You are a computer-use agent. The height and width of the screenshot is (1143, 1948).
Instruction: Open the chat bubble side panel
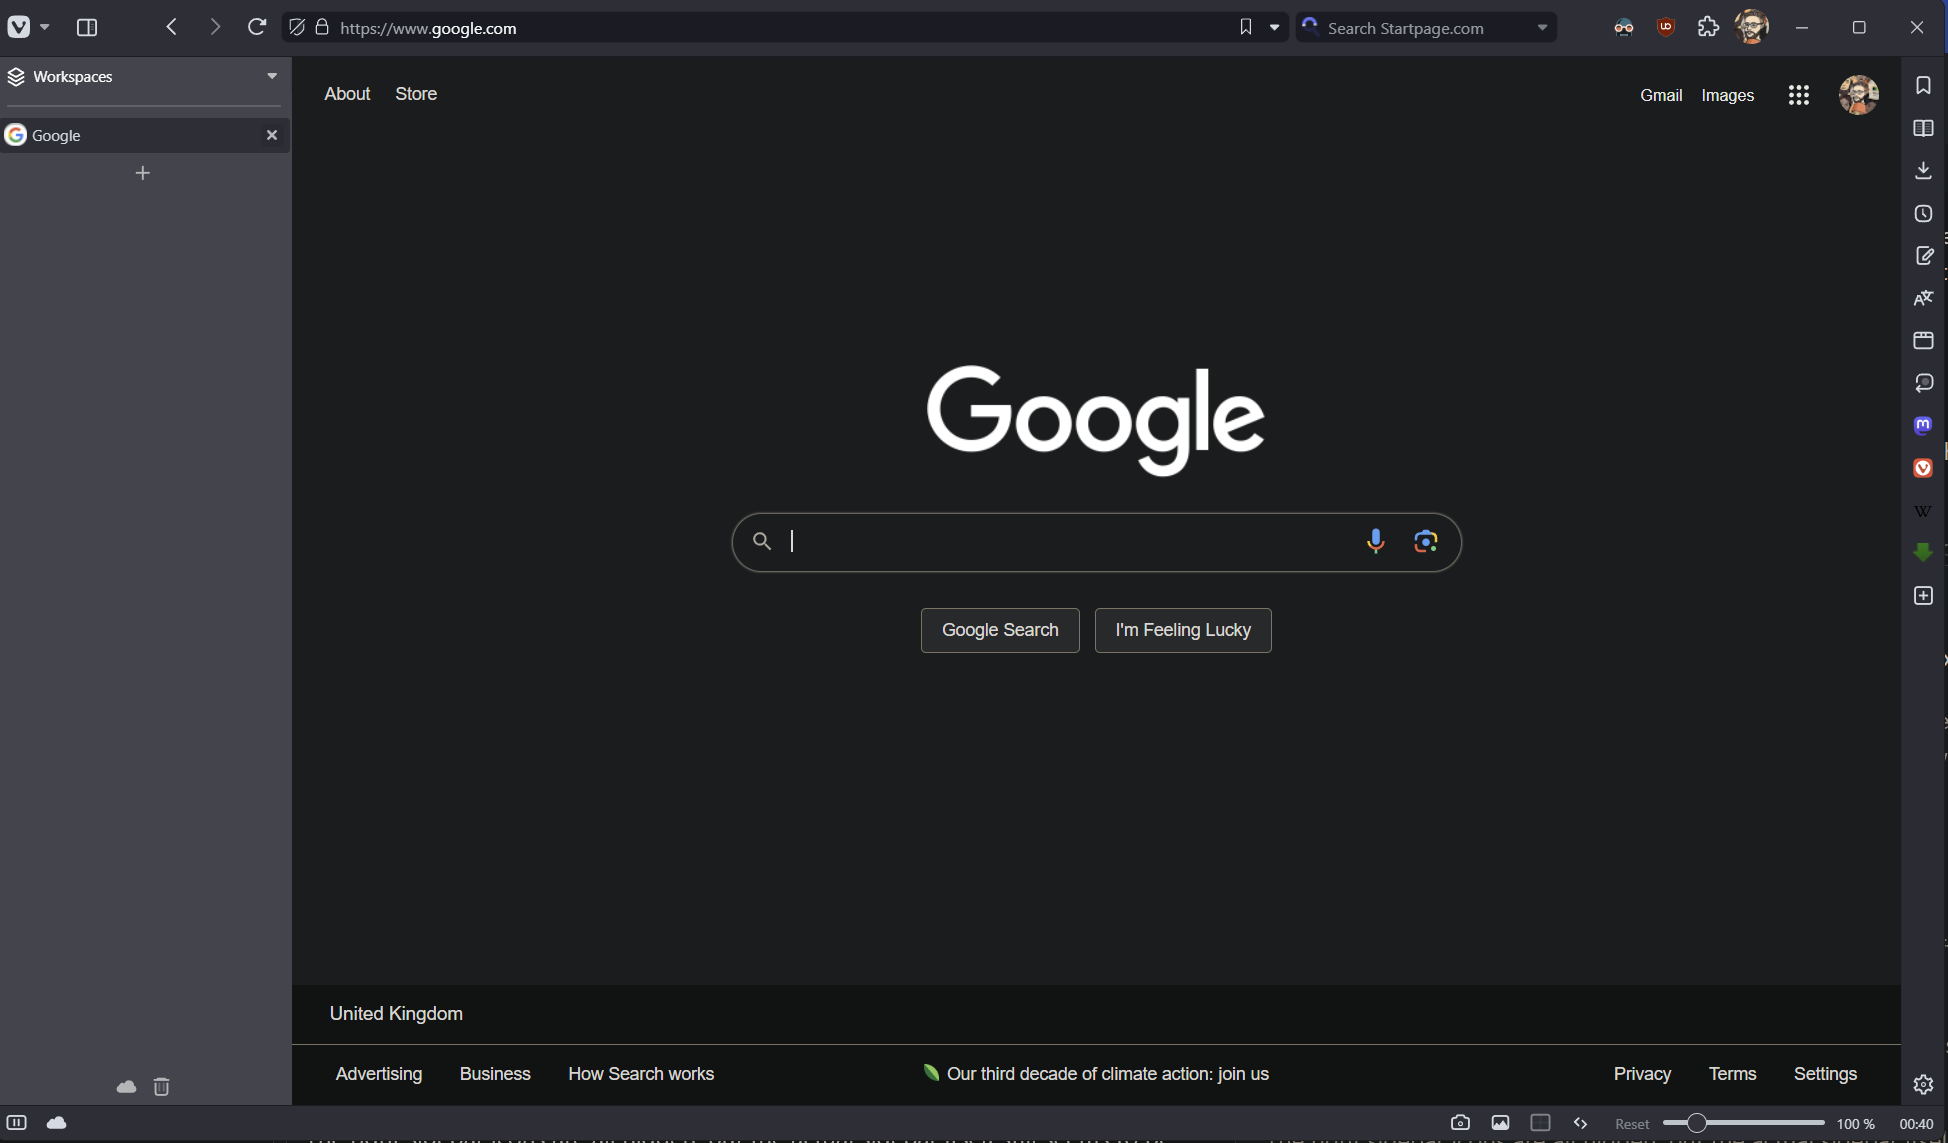(x=1923, y=383)
